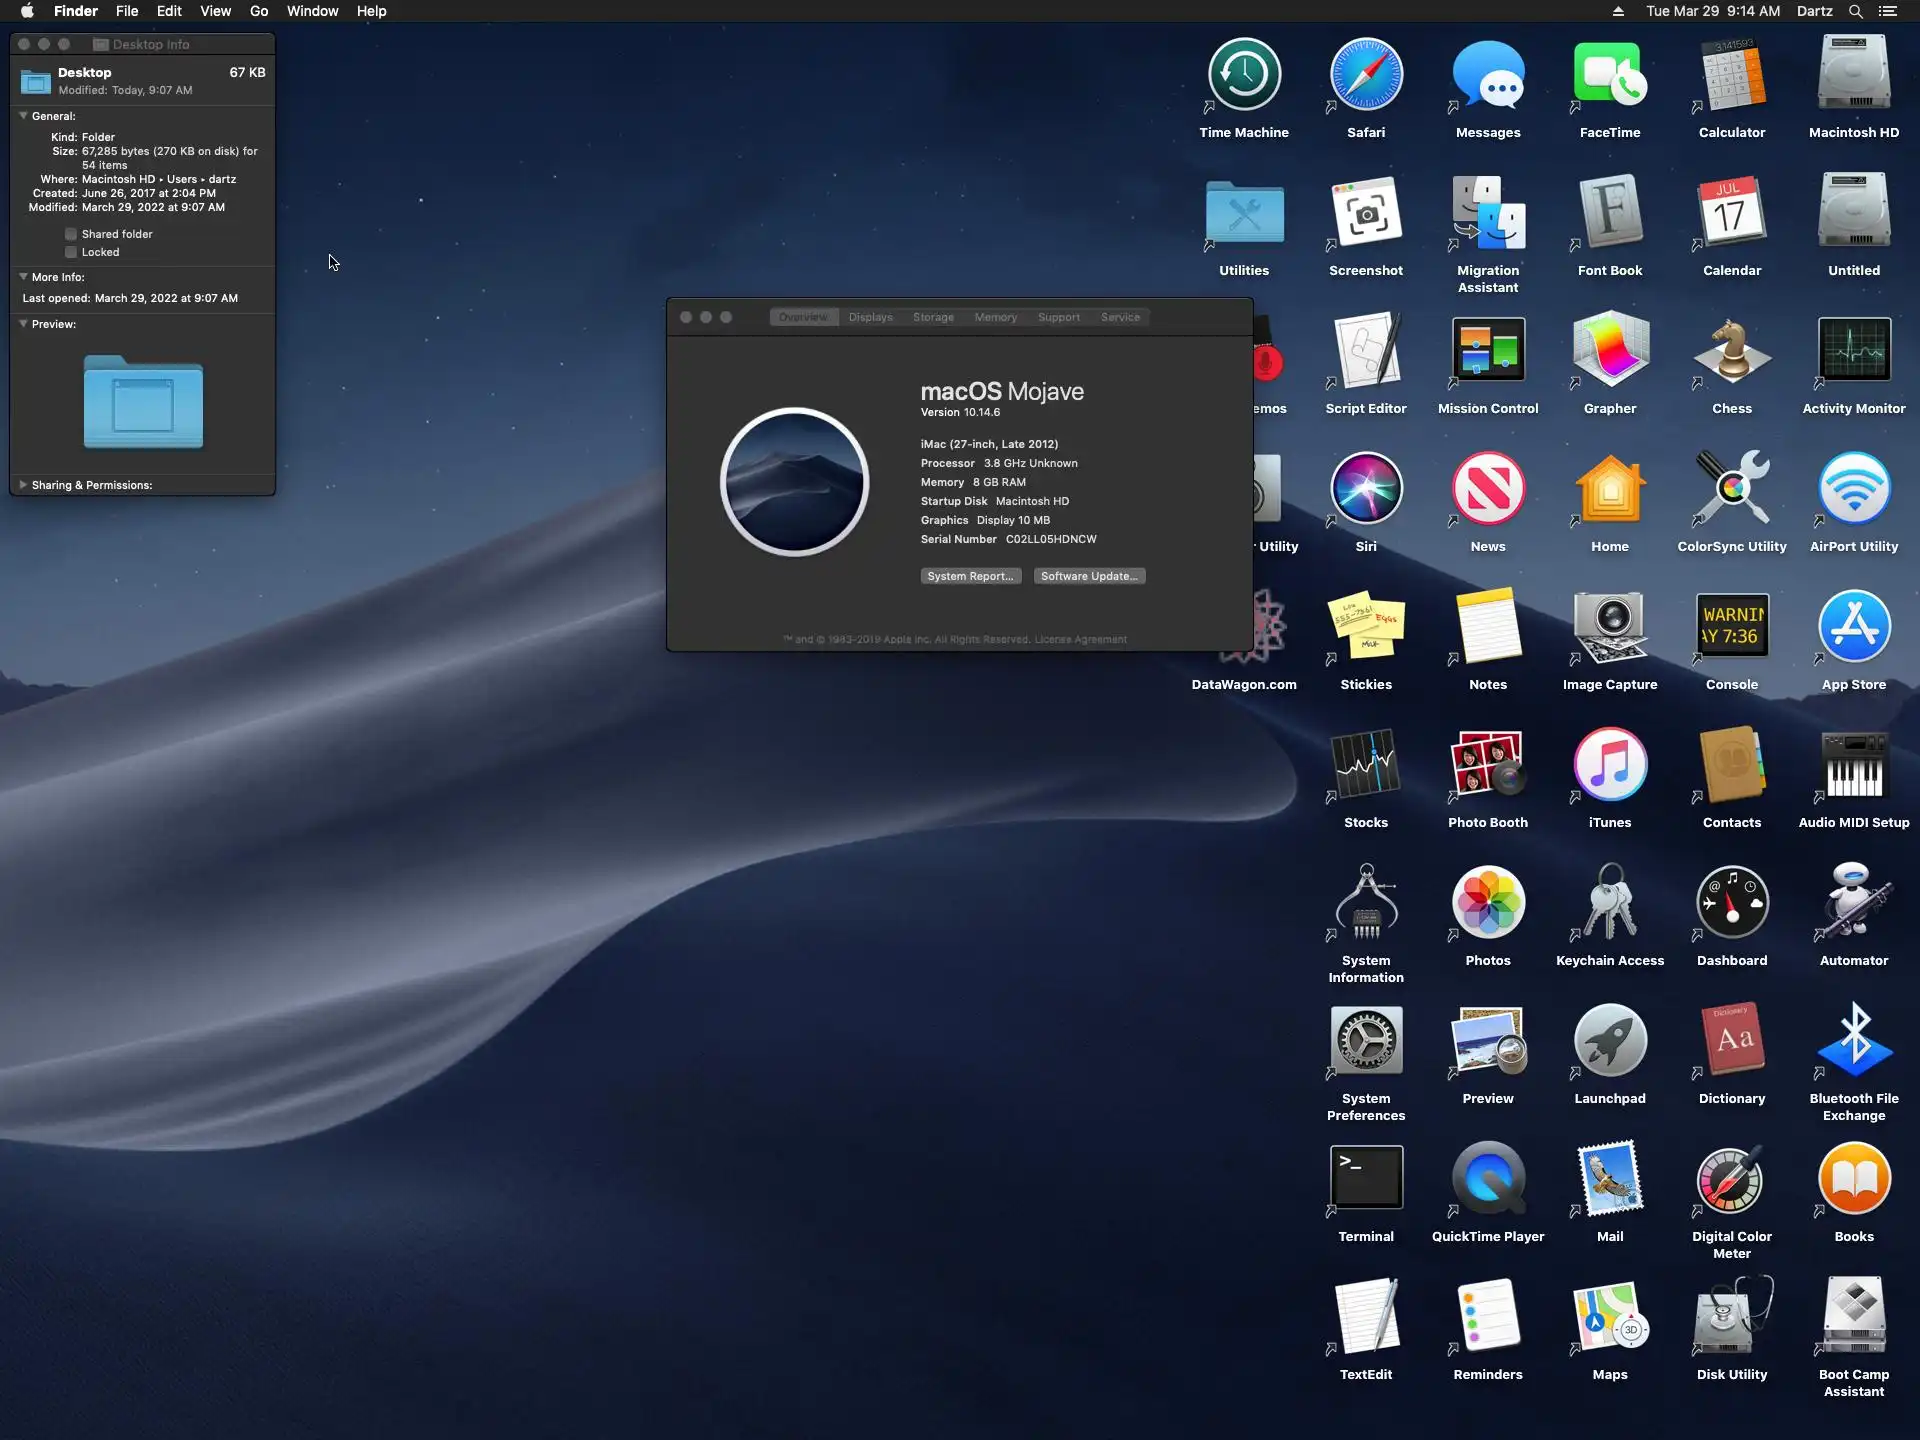The image size is (1920, 1440).
Task: Click the System Report button
Action: (x=970, y=576)
